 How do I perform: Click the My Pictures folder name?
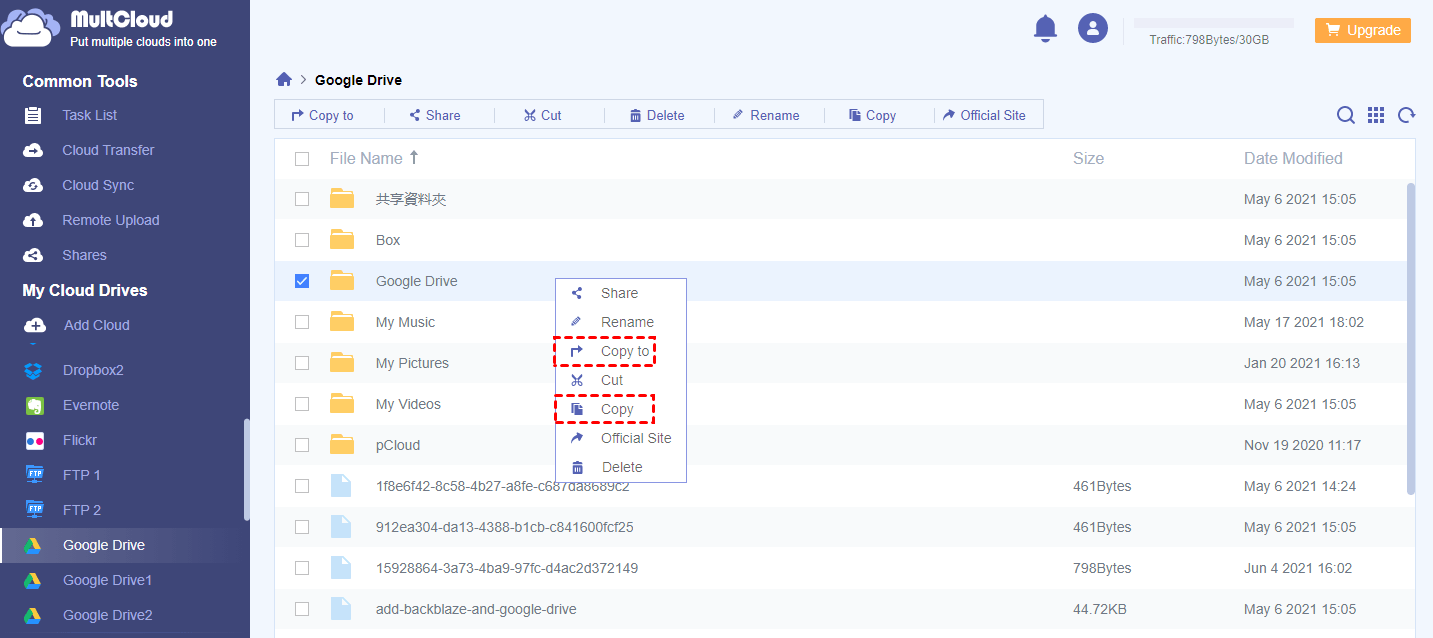[x=412, y=363]
